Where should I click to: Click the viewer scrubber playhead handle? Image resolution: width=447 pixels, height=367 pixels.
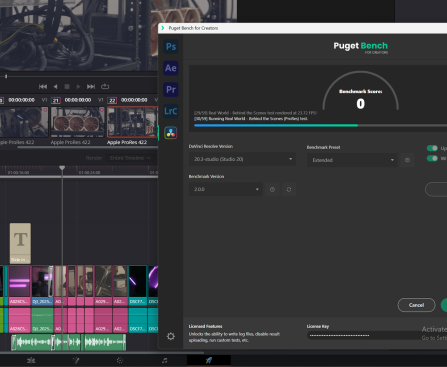tap(6, 76)
